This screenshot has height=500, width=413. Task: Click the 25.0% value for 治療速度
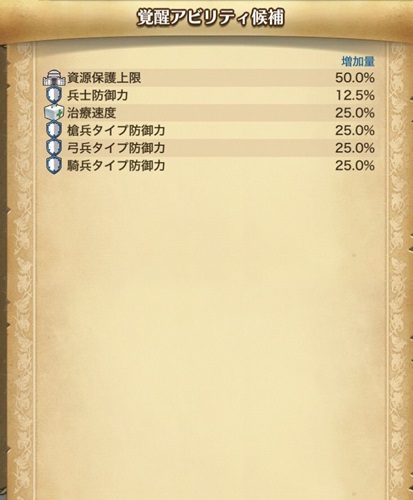[355, 113]
